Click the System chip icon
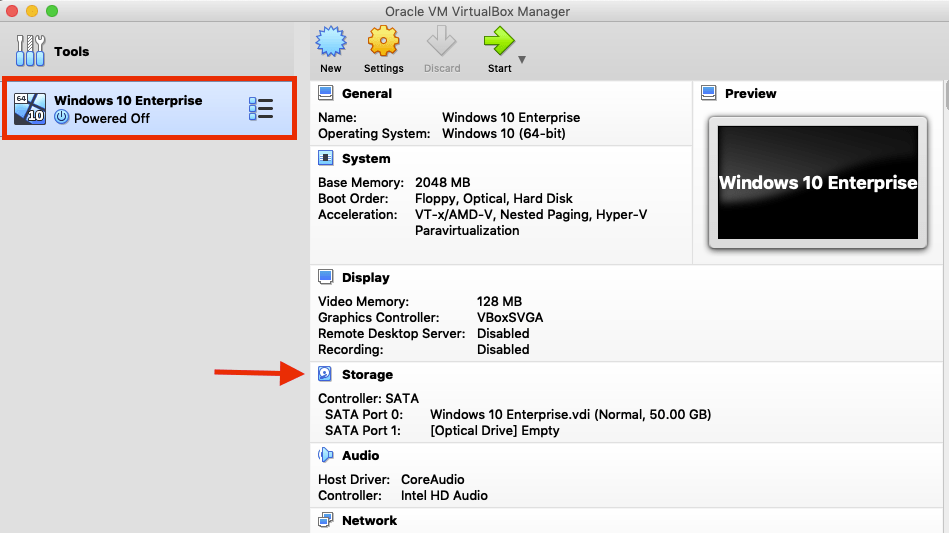 point(325,158)
